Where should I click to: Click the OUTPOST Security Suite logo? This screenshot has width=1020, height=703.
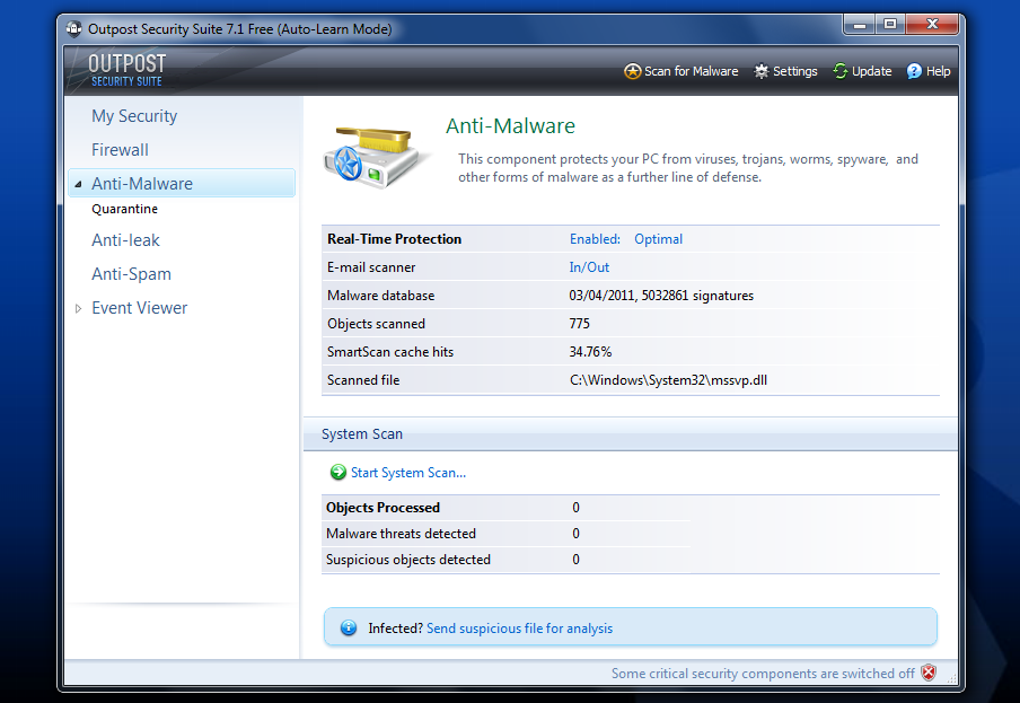pos(127,70)
